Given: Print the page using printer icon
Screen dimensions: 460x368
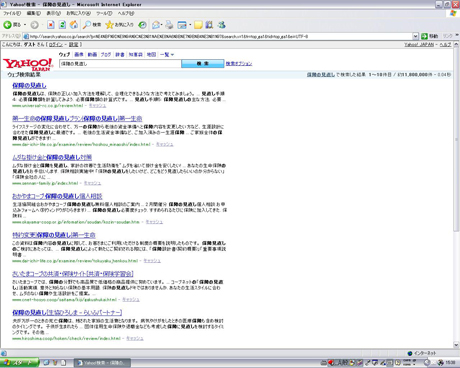Looking at the screenshot, I should click(169, 25).
